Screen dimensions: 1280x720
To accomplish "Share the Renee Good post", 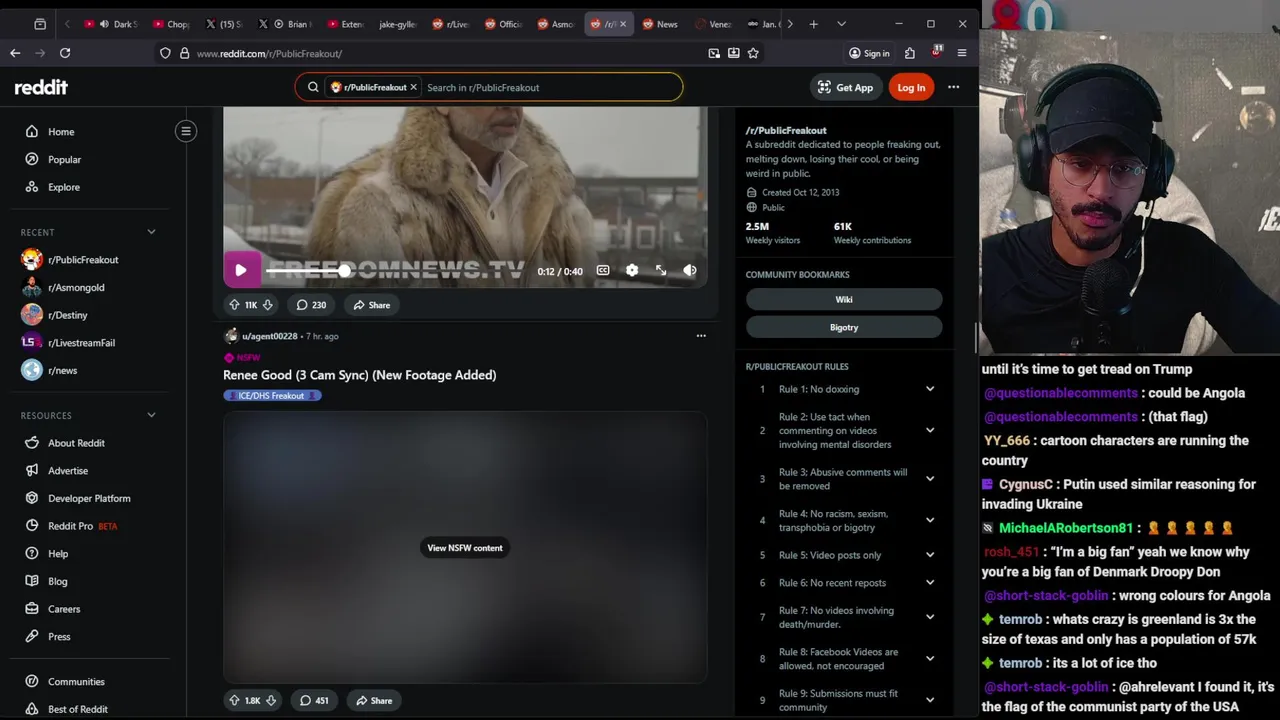I will click(374, 701).
